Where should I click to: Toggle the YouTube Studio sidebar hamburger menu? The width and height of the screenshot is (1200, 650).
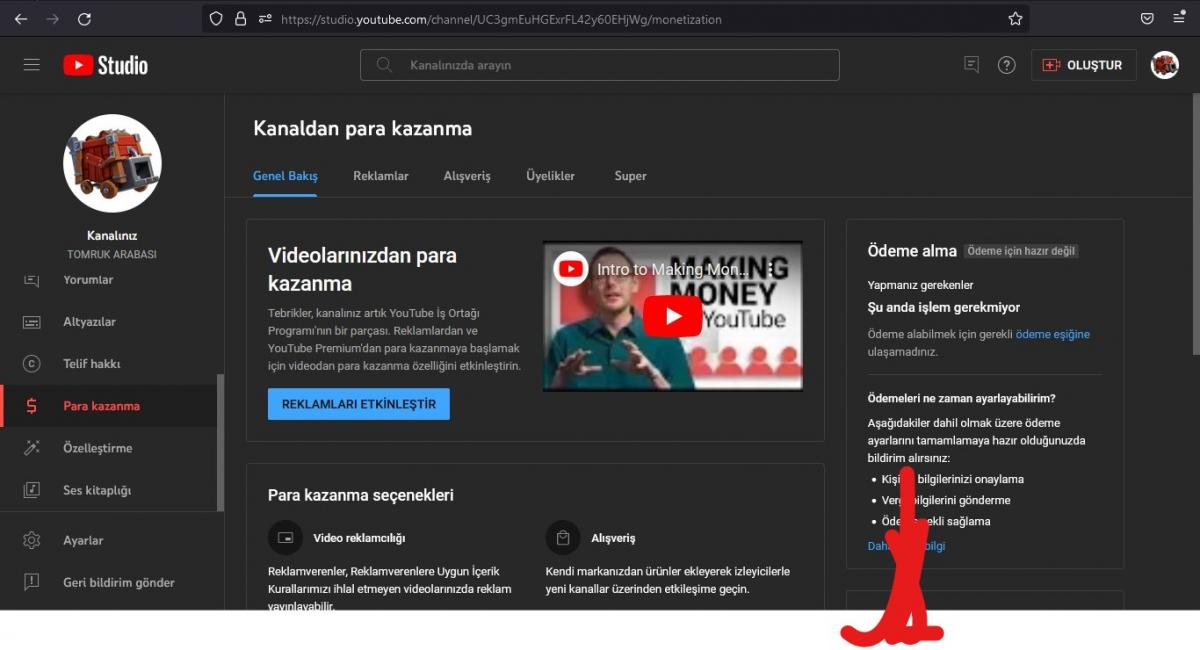[x=32, y=65]
